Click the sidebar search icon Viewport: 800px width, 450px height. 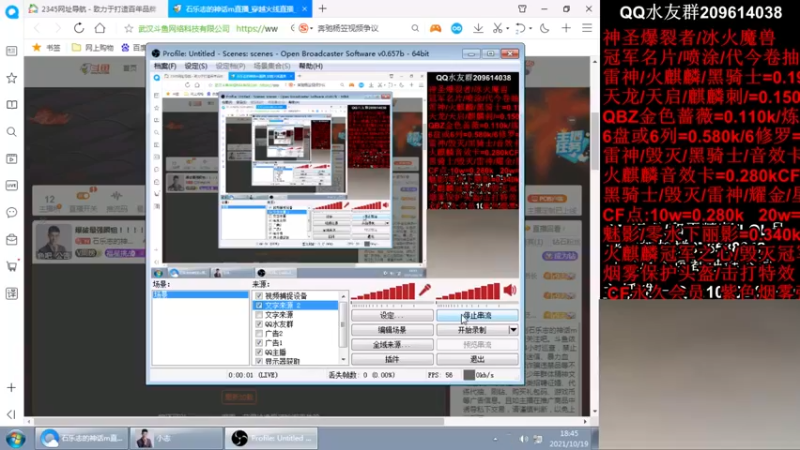coord(11,132)
